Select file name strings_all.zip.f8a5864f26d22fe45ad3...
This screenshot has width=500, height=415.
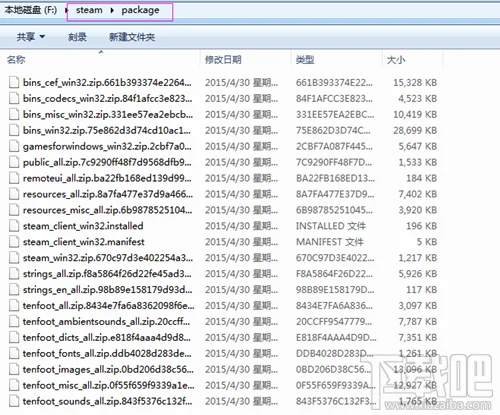point(107,274)
